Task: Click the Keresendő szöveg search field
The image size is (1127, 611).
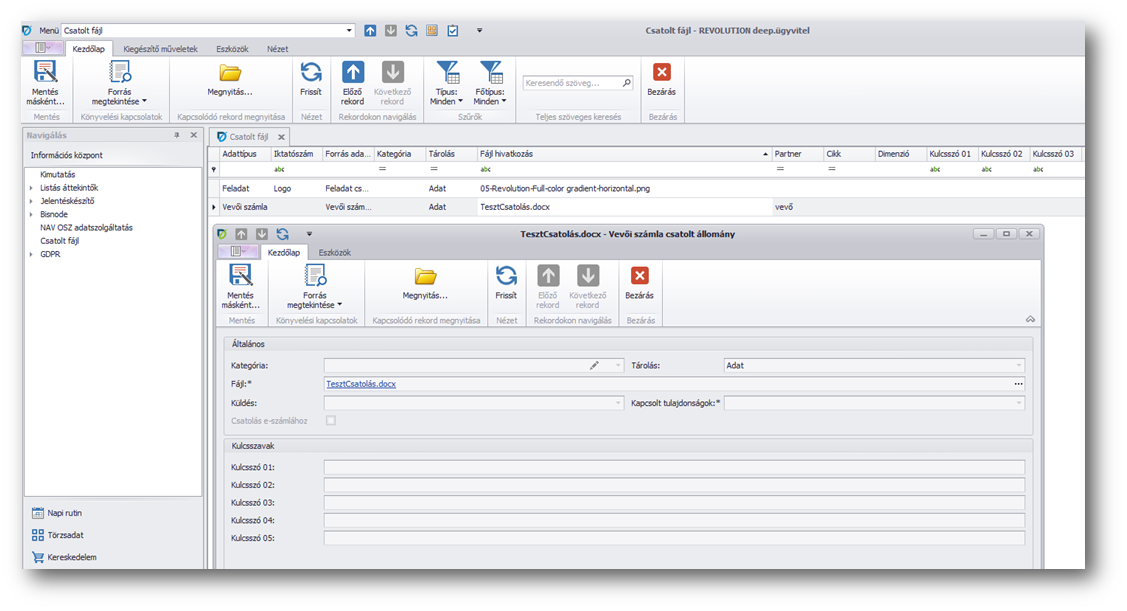Action: (572, 84)
